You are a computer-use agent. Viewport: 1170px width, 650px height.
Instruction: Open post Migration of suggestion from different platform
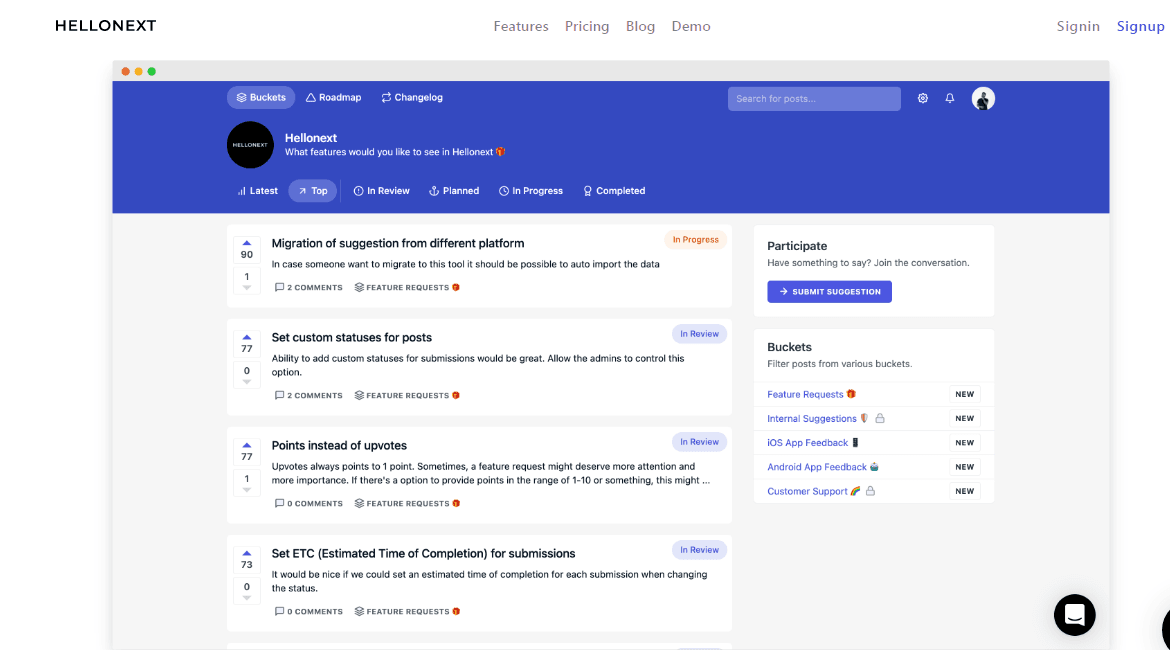pos(398,243)
